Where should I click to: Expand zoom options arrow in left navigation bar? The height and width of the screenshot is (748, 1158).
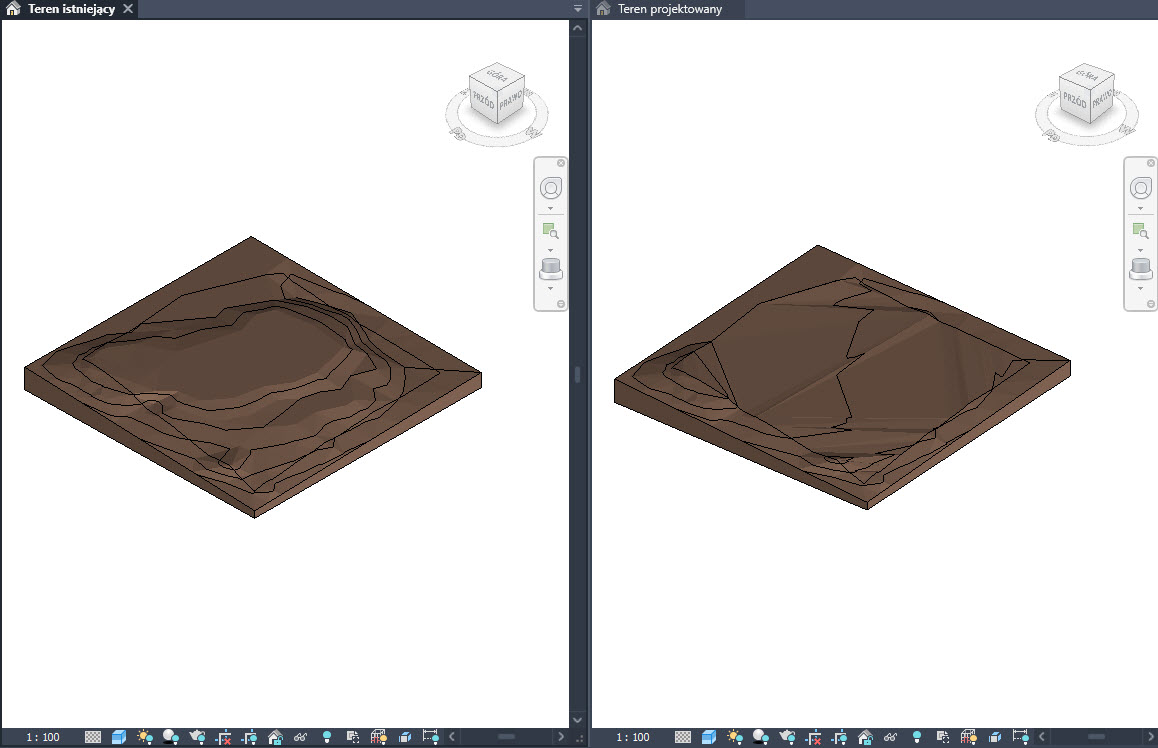(x=551, y=249)
